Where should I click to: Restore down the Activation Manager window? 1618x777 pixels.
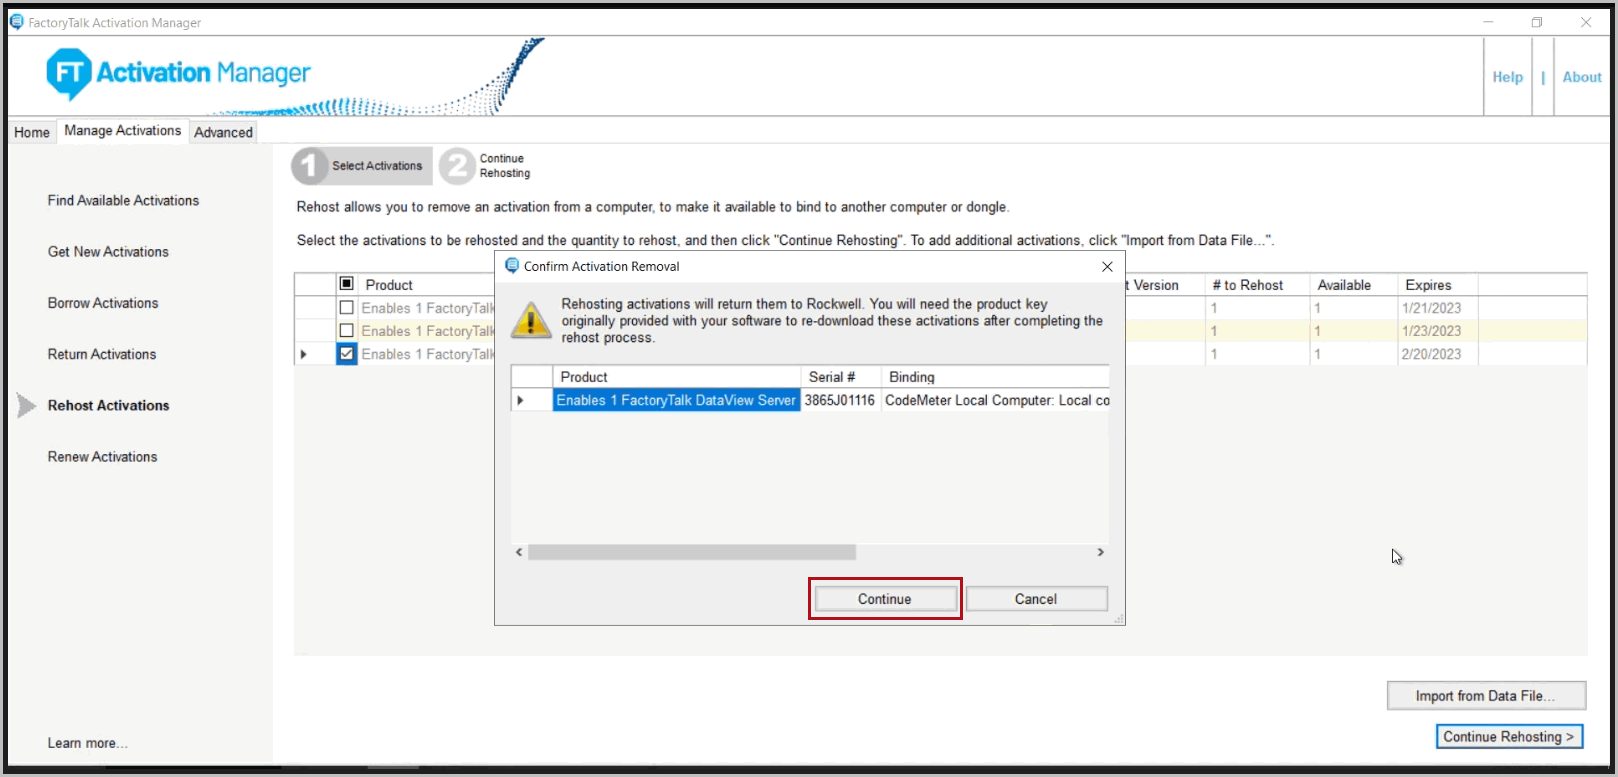[1537, 22]
